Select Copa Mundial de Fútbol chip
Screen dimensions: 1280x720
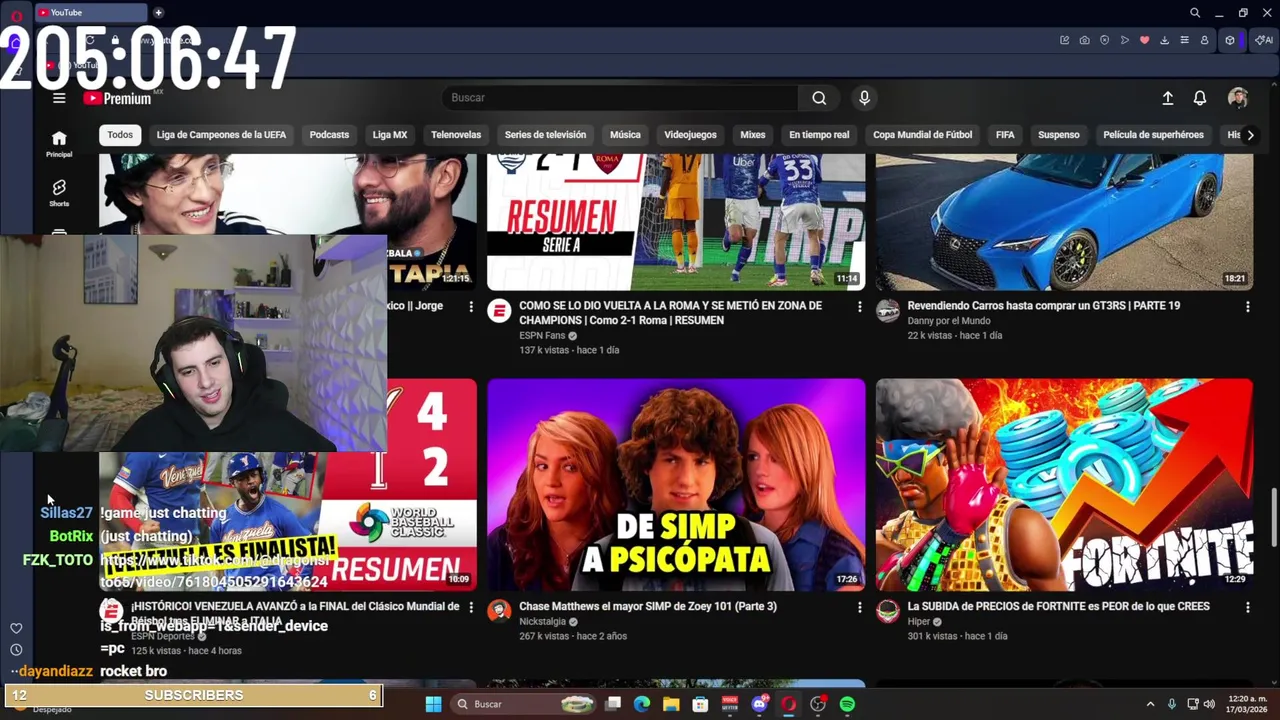tap(922, 135)
